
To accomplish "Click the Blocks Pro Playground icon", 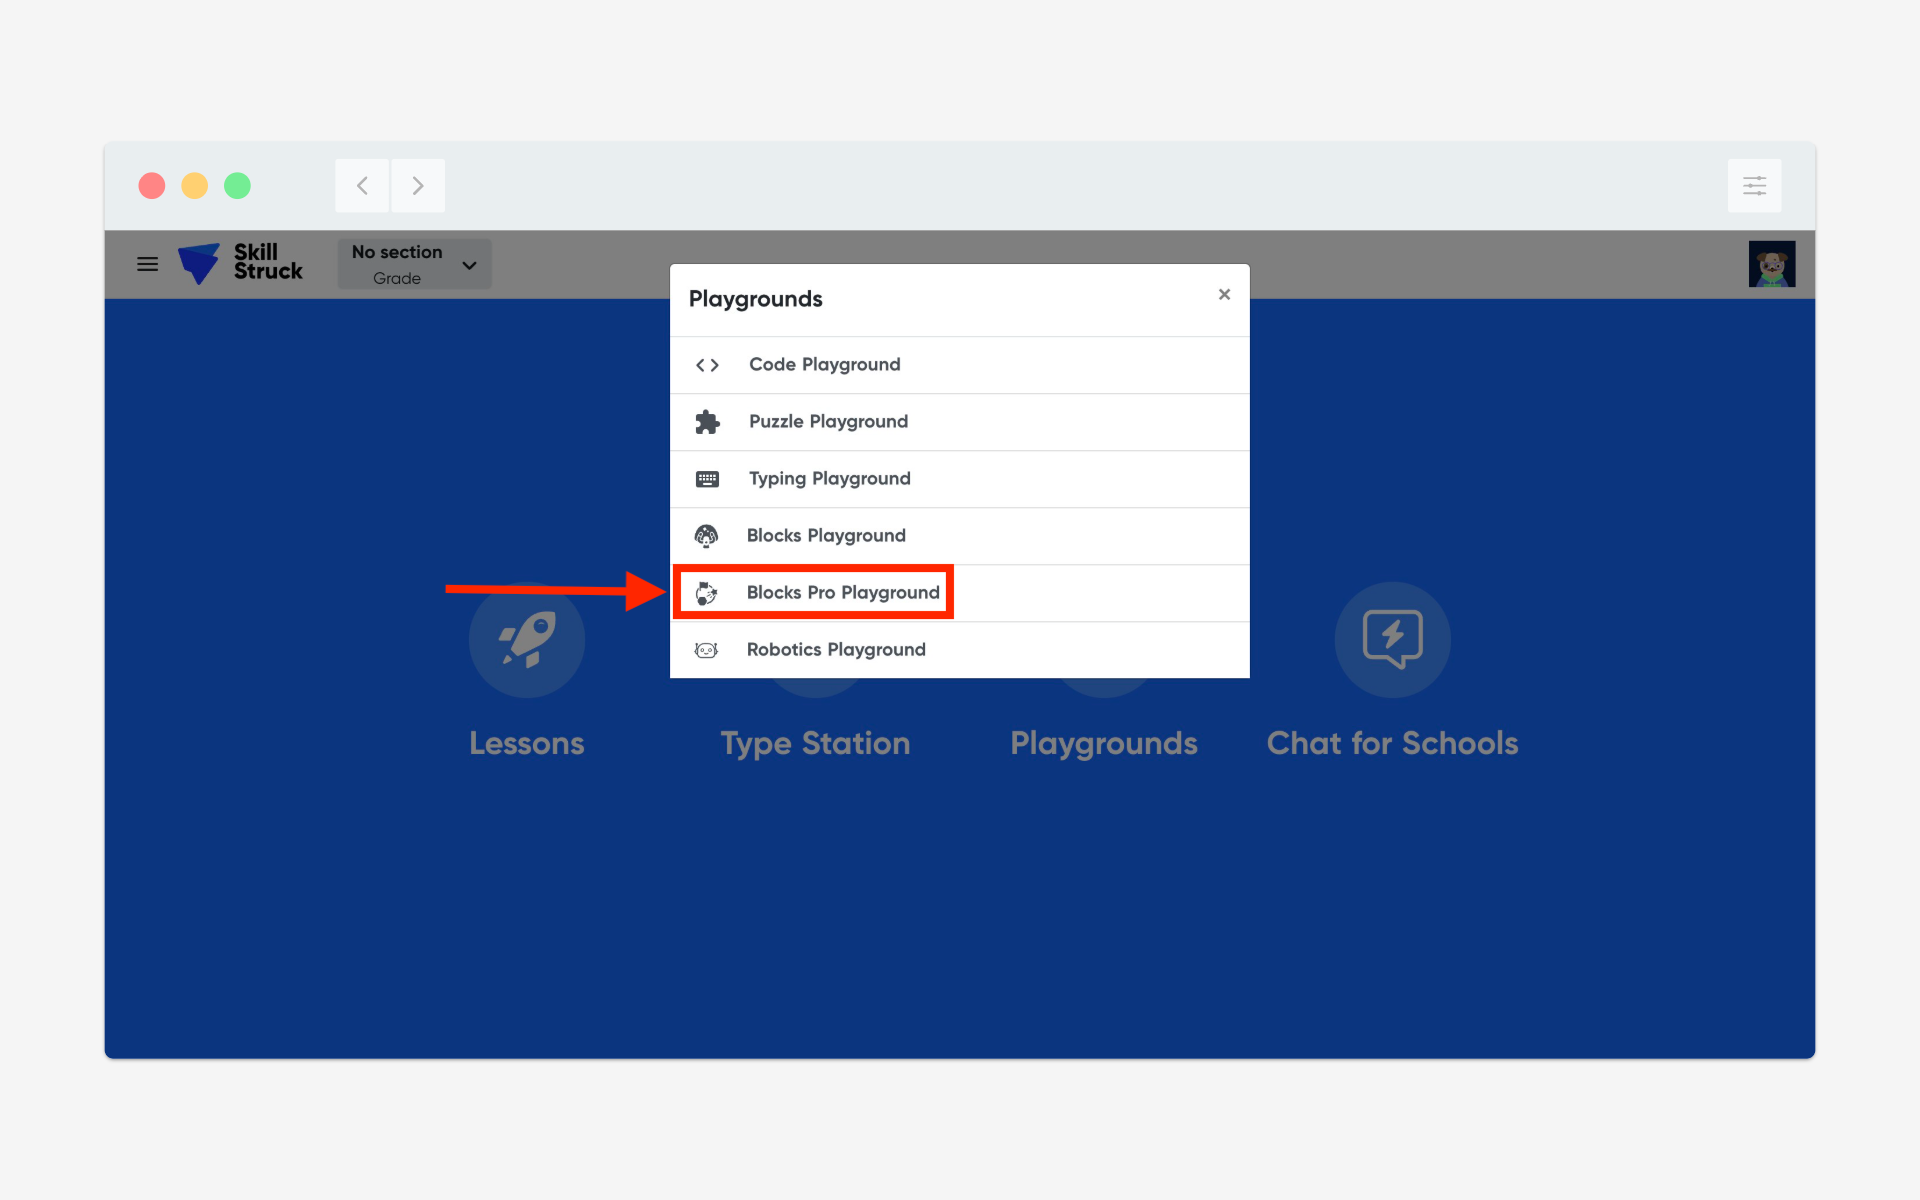I will coord(706,593).
